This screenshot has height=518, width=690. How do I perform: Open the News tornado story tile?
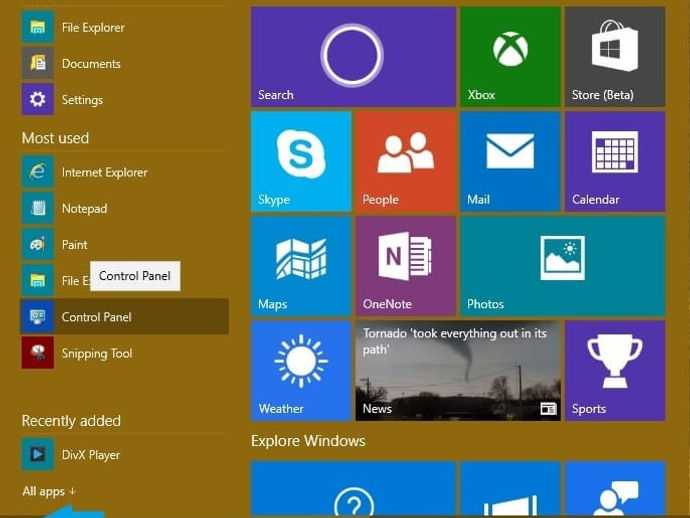pyautogui.click(x=458, y=371)
